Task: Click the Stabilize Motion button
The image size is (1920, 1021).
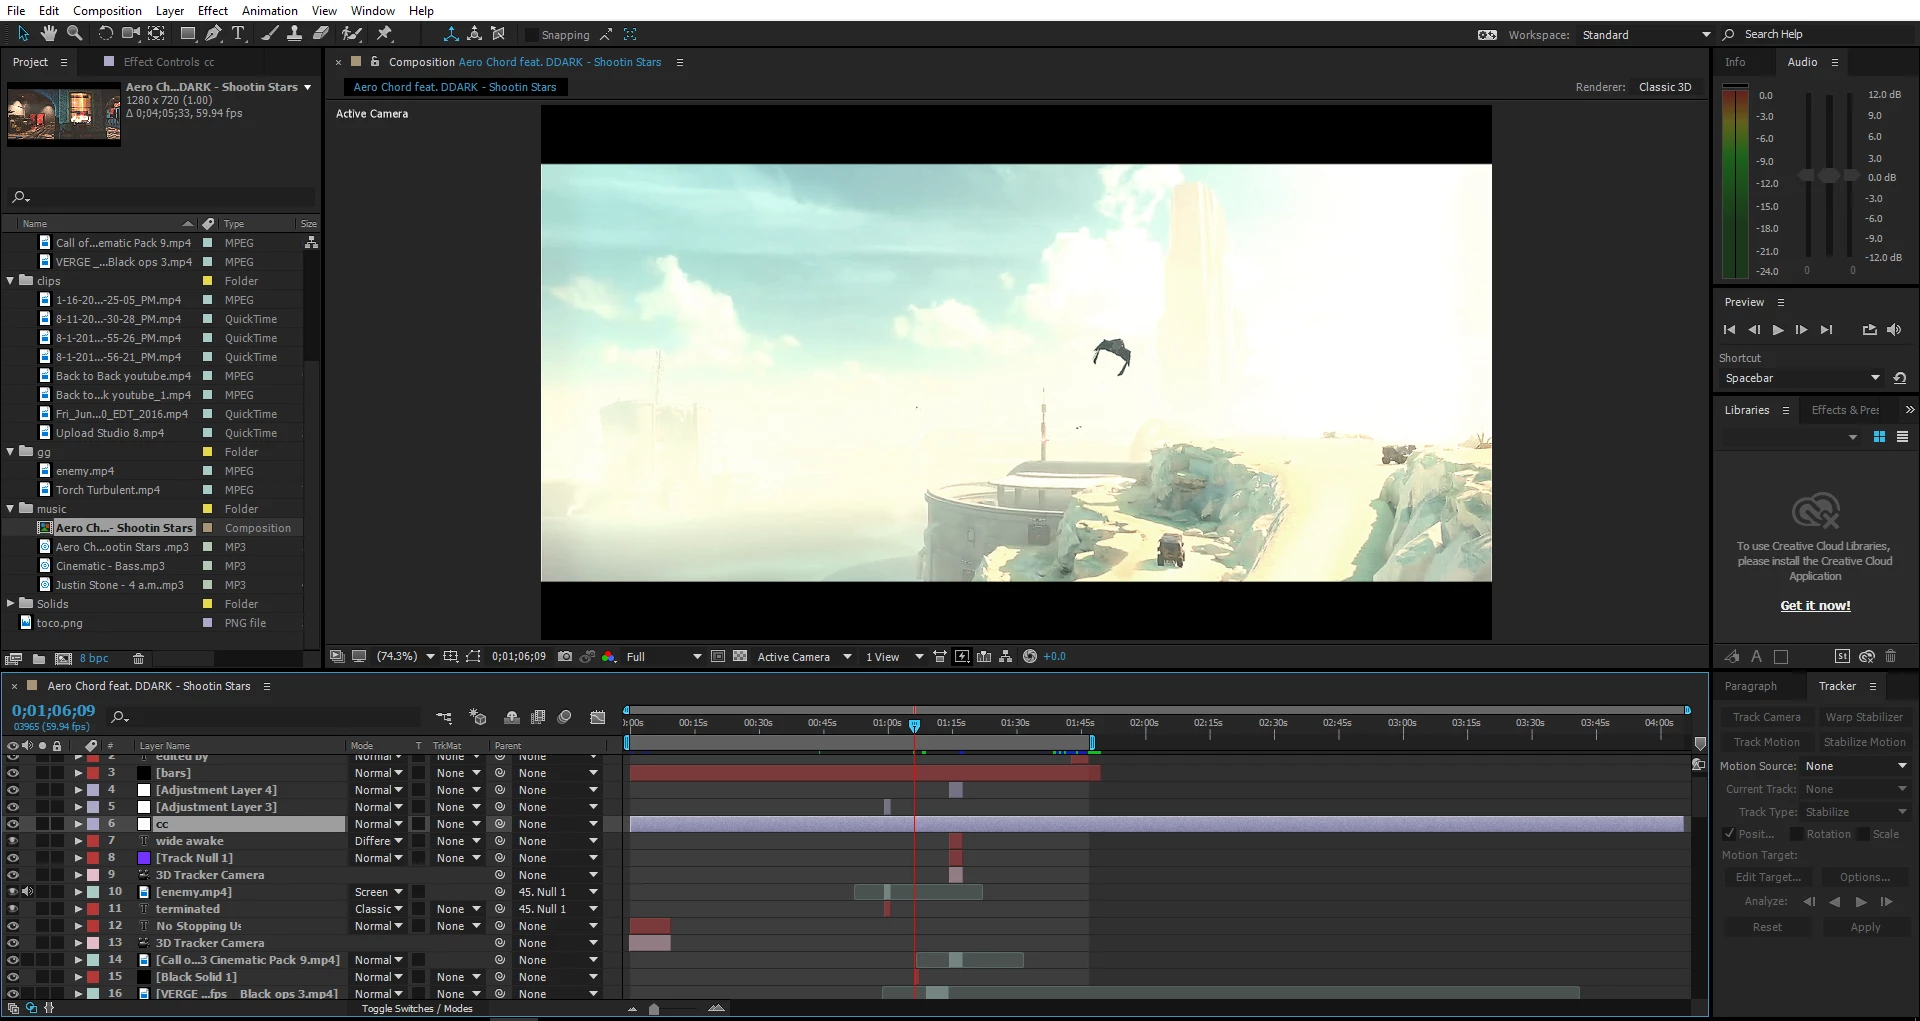Action: [1864, 742]
